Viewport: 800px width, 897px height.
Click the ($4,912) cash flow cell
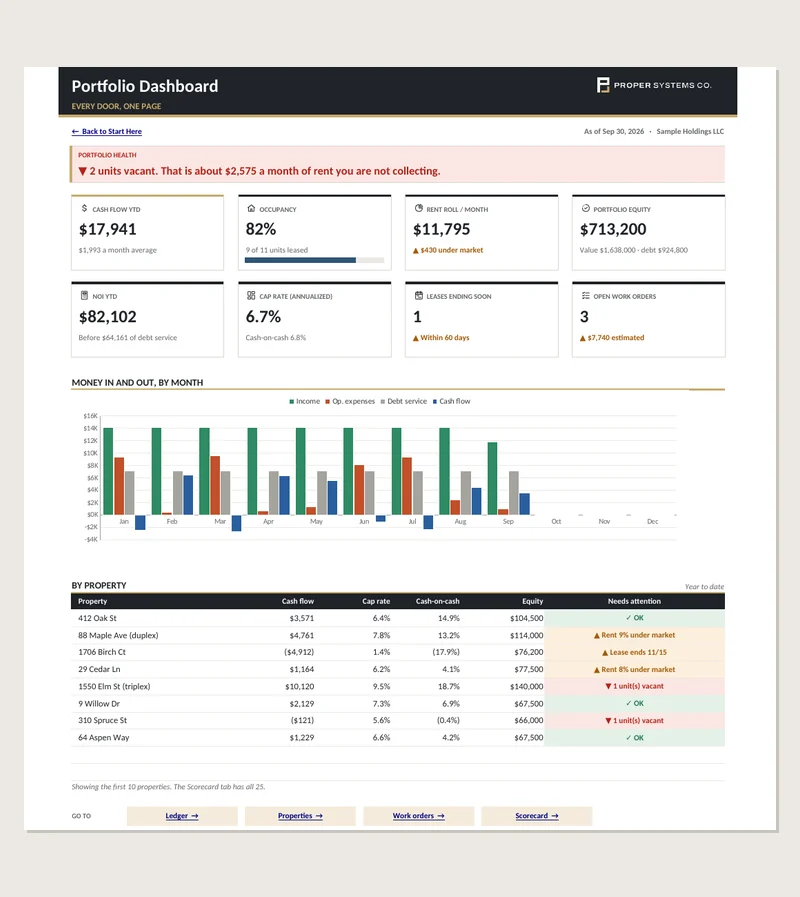click(x=299, y=652)
